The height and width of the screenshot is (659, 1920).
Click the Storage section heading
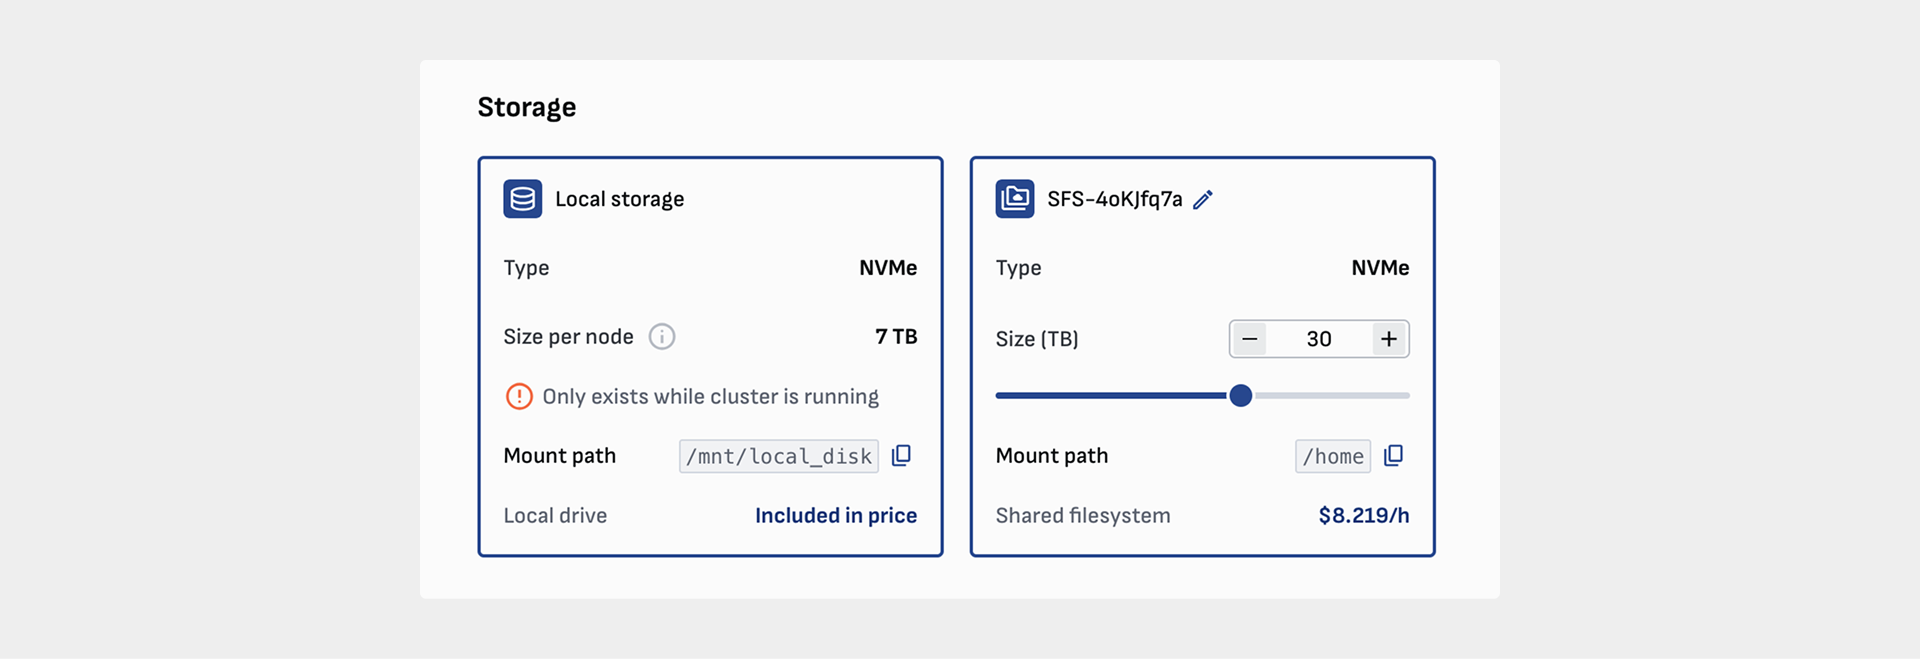pos(527,107)
